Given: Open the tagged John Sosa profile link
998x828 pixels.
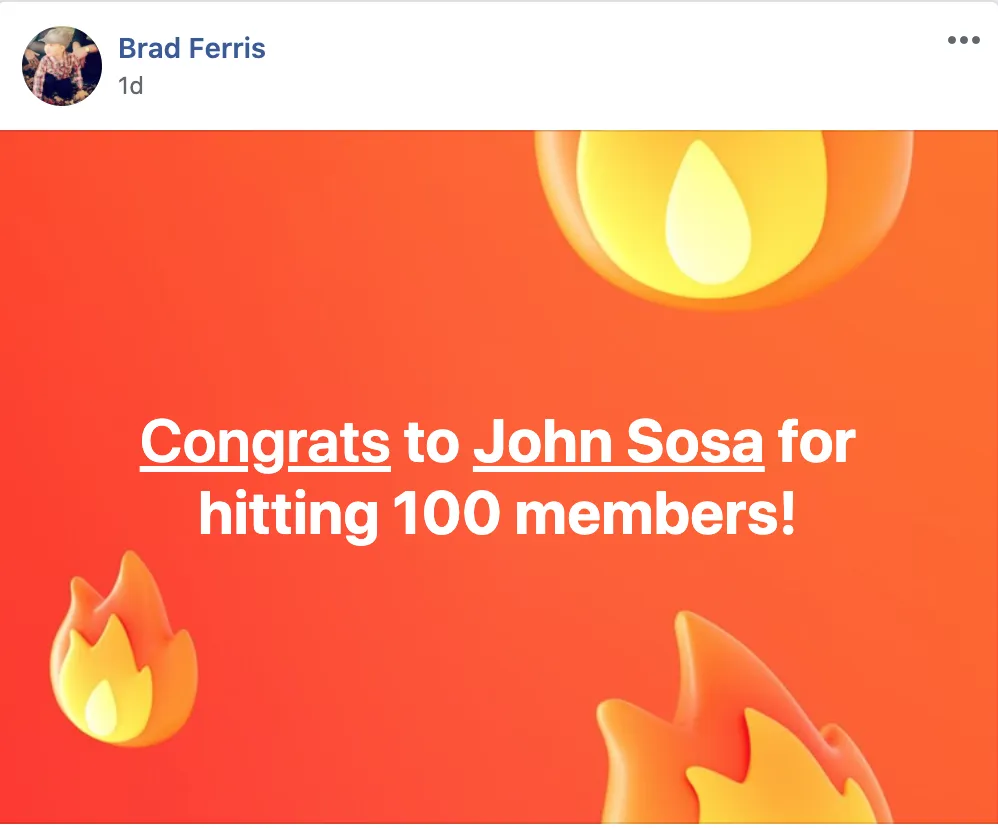Looking at the screenshot, I should (x=618, y=443).
